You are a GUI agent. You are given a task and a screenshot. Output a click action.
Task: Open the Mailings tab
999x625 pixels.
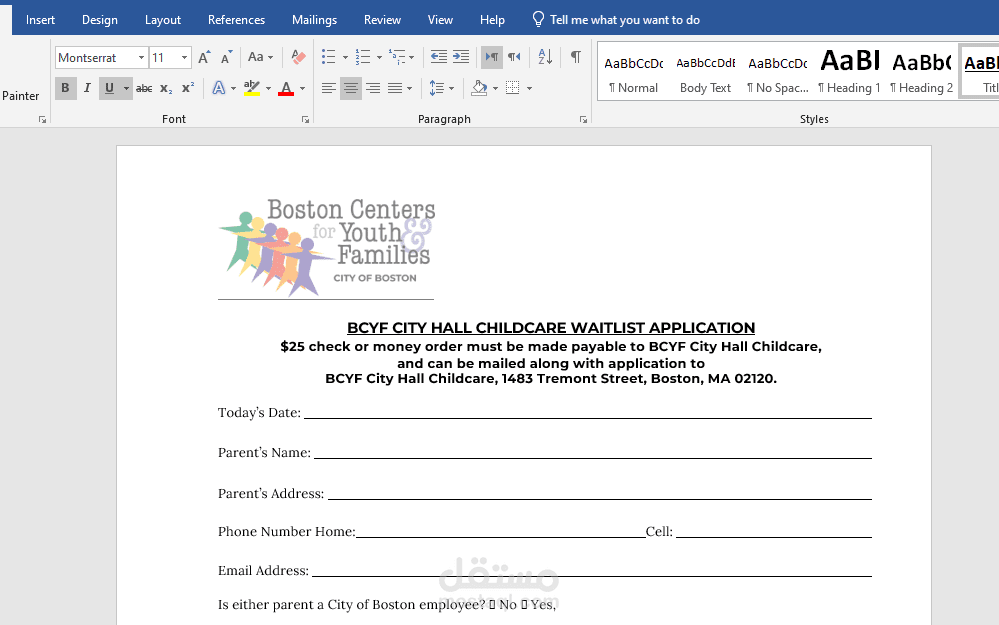click(314, 20)
